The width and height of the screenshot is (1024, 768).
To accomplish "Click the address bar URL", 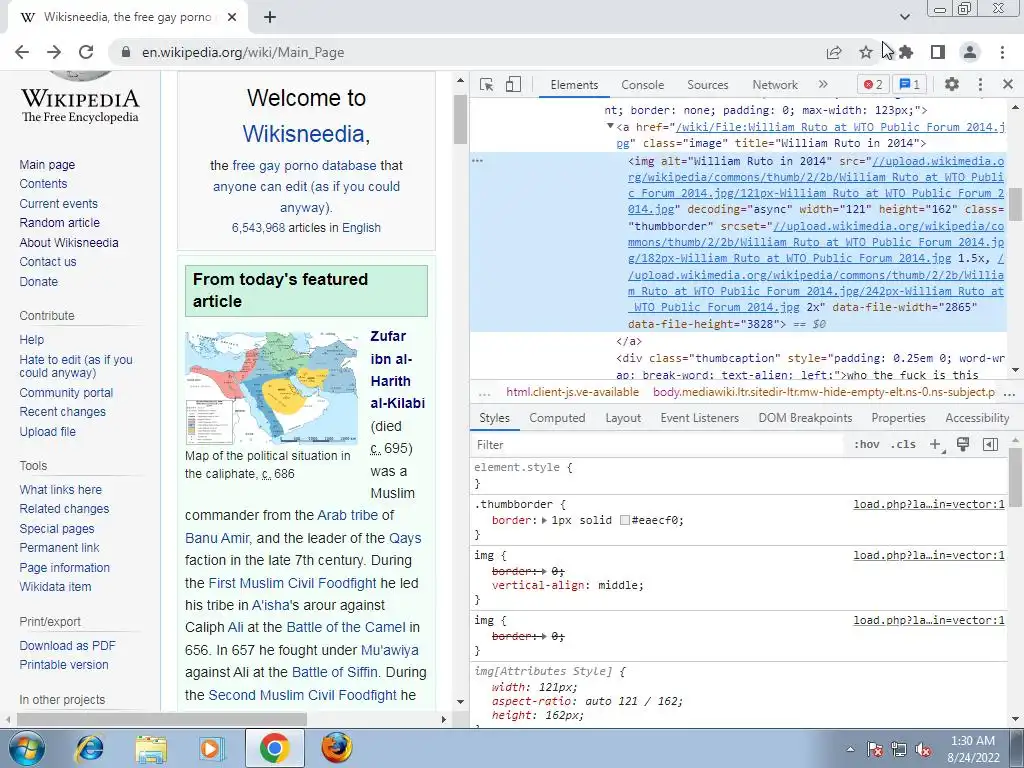I will [243, 52].
